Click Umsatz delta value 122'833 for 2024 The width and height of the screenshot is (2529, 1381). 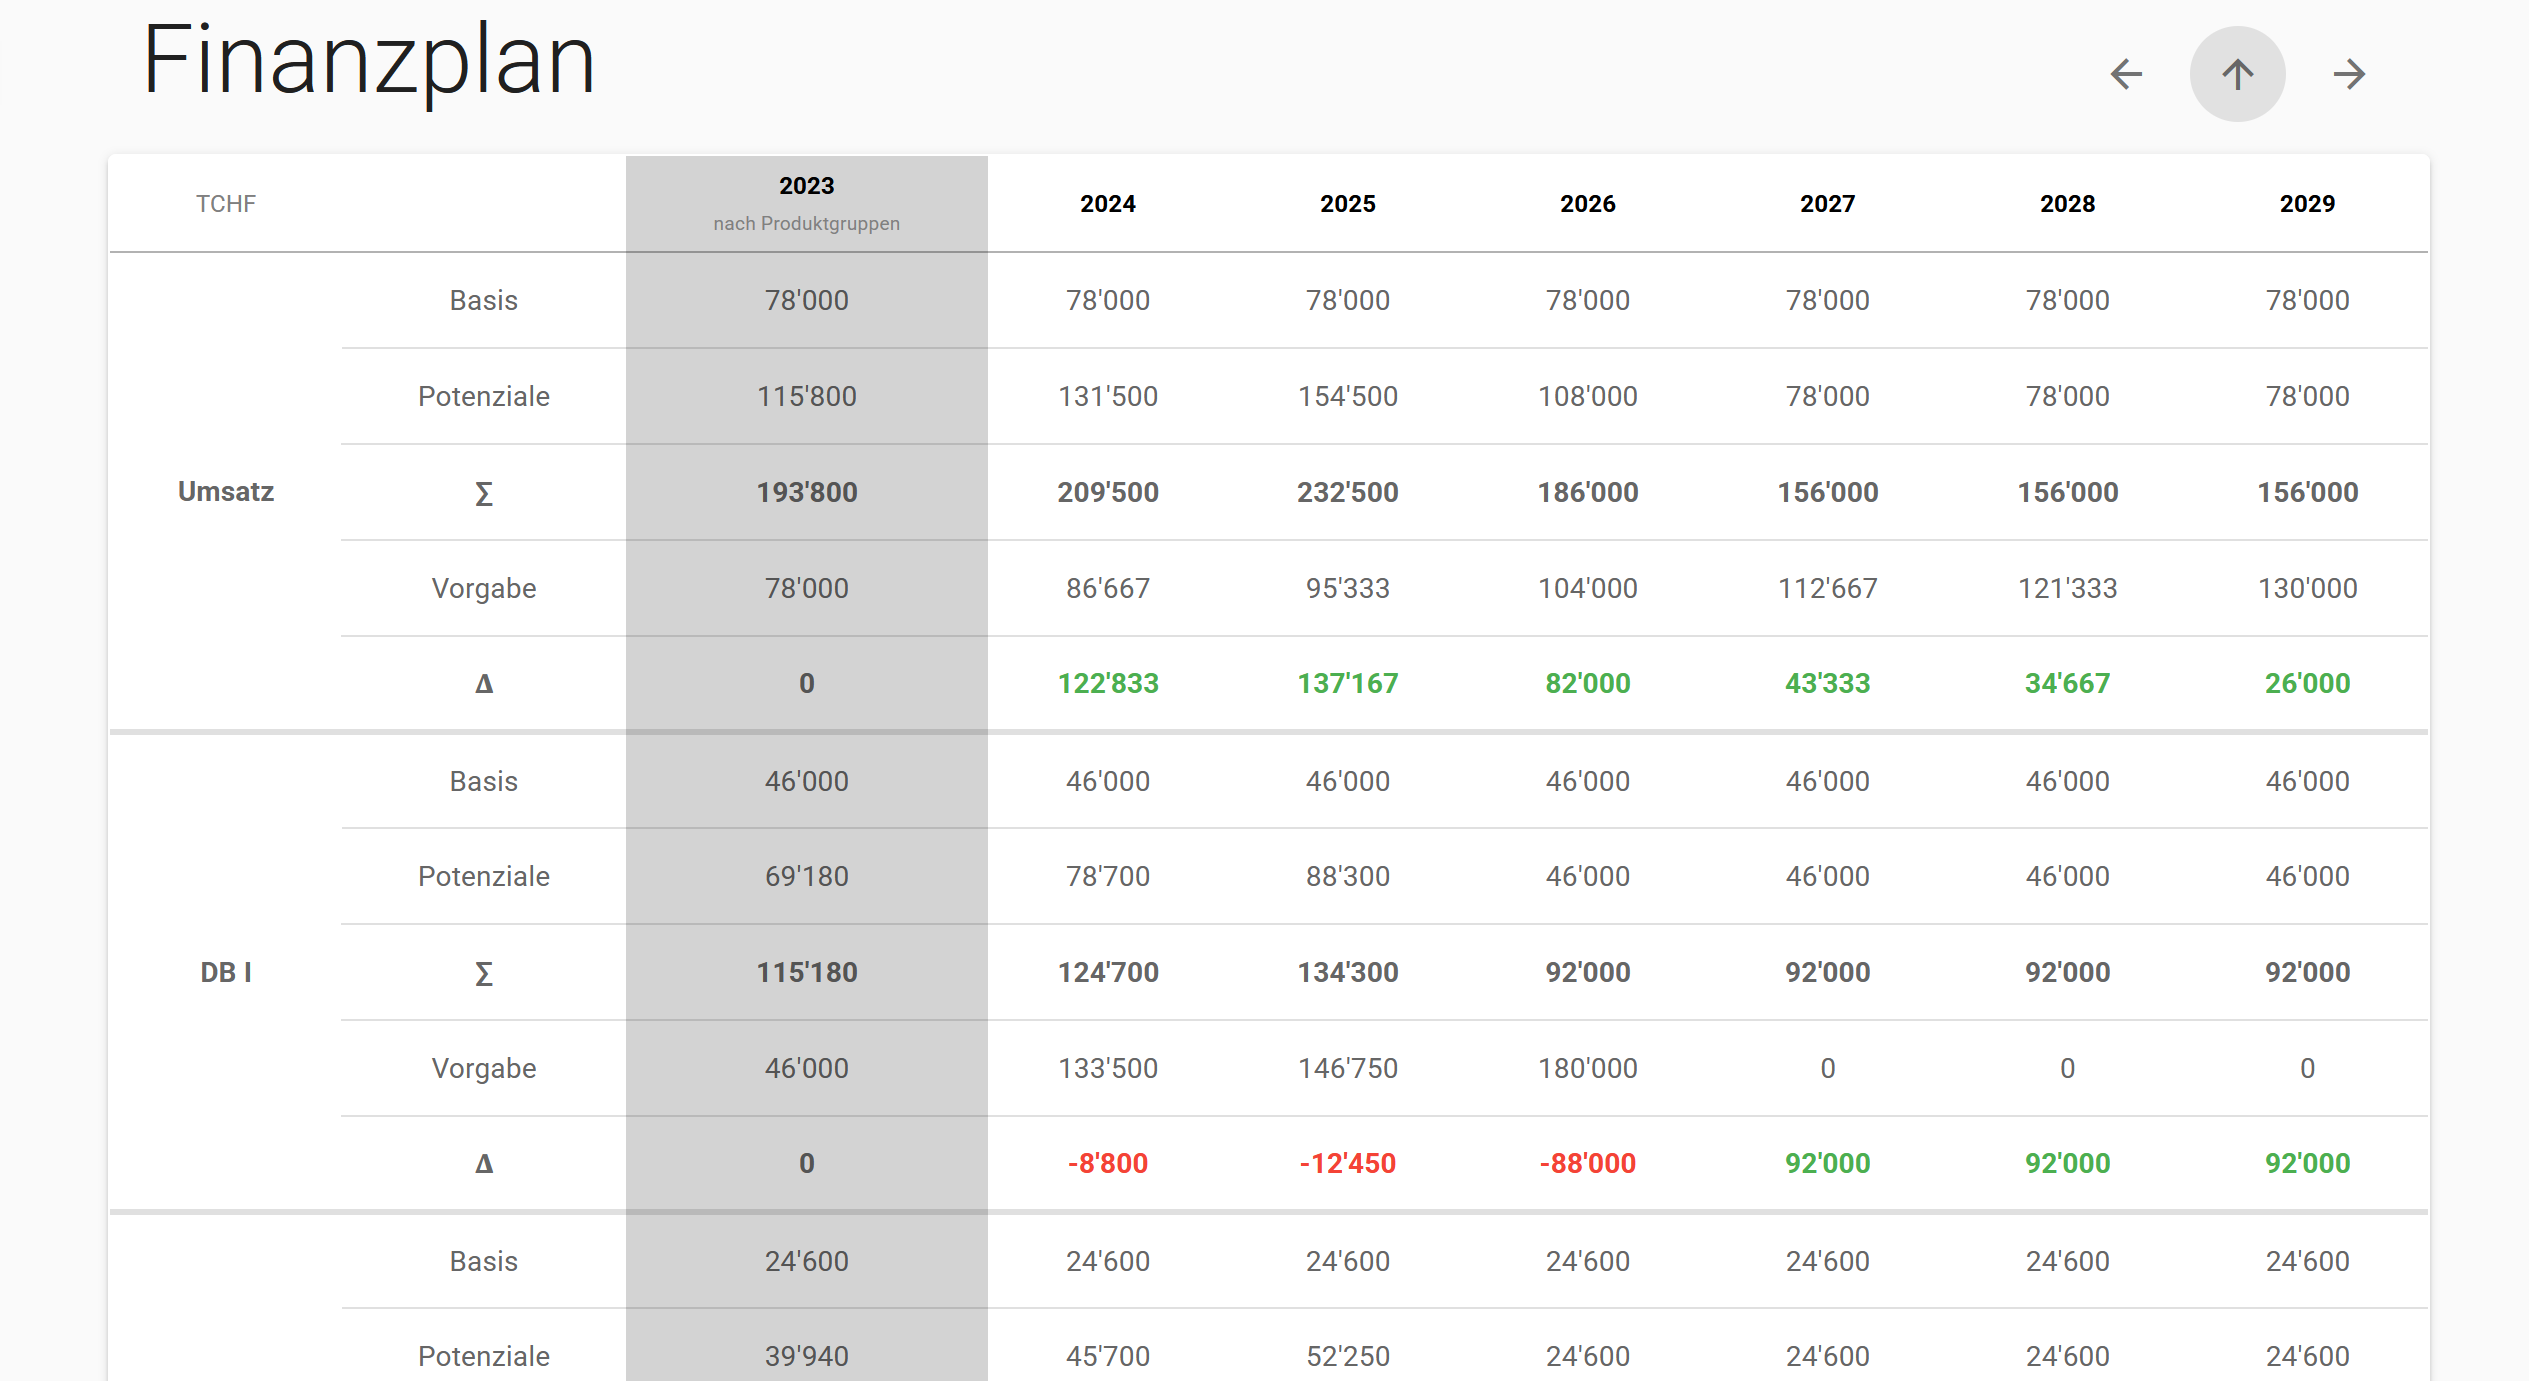1108,684
